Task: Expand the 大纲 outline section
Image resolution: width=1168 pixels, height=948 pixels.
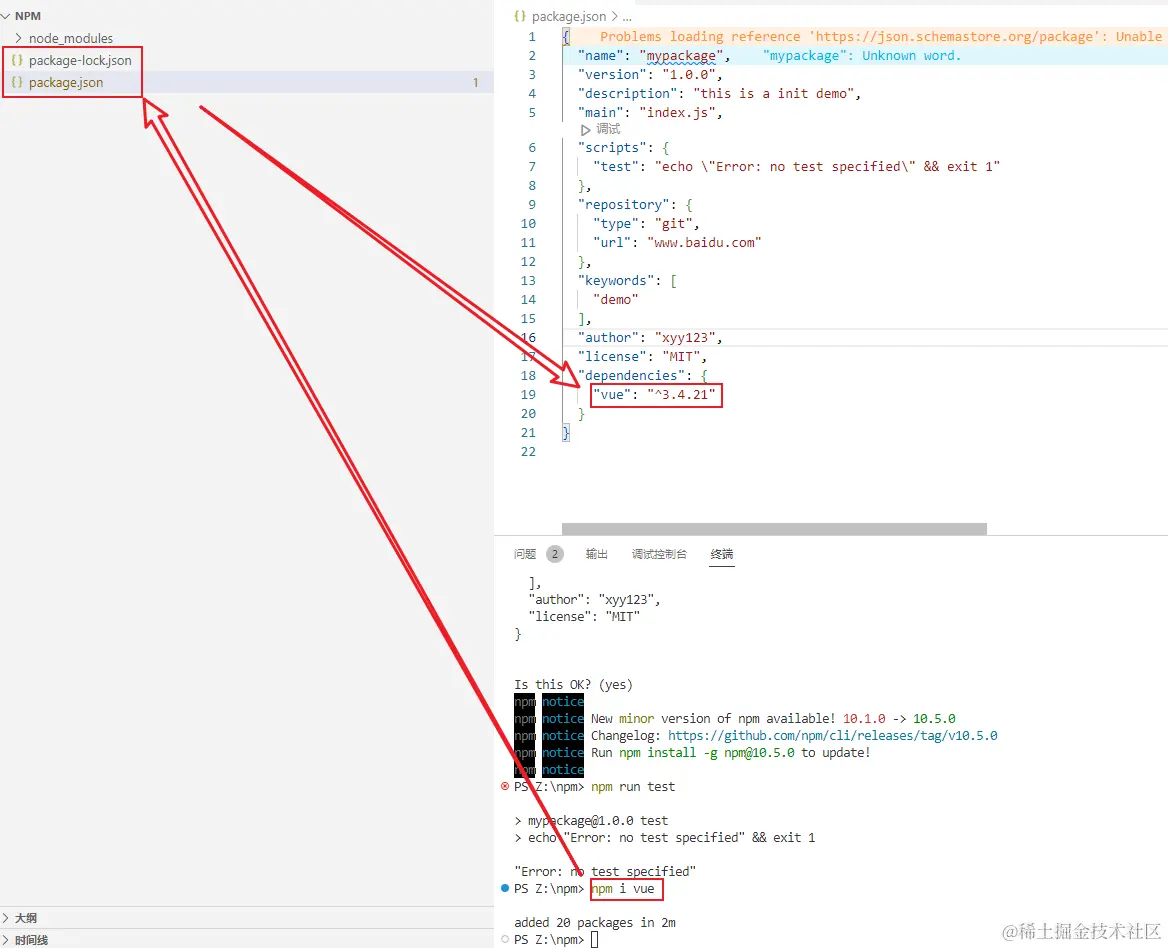Action: click(25, 917)
